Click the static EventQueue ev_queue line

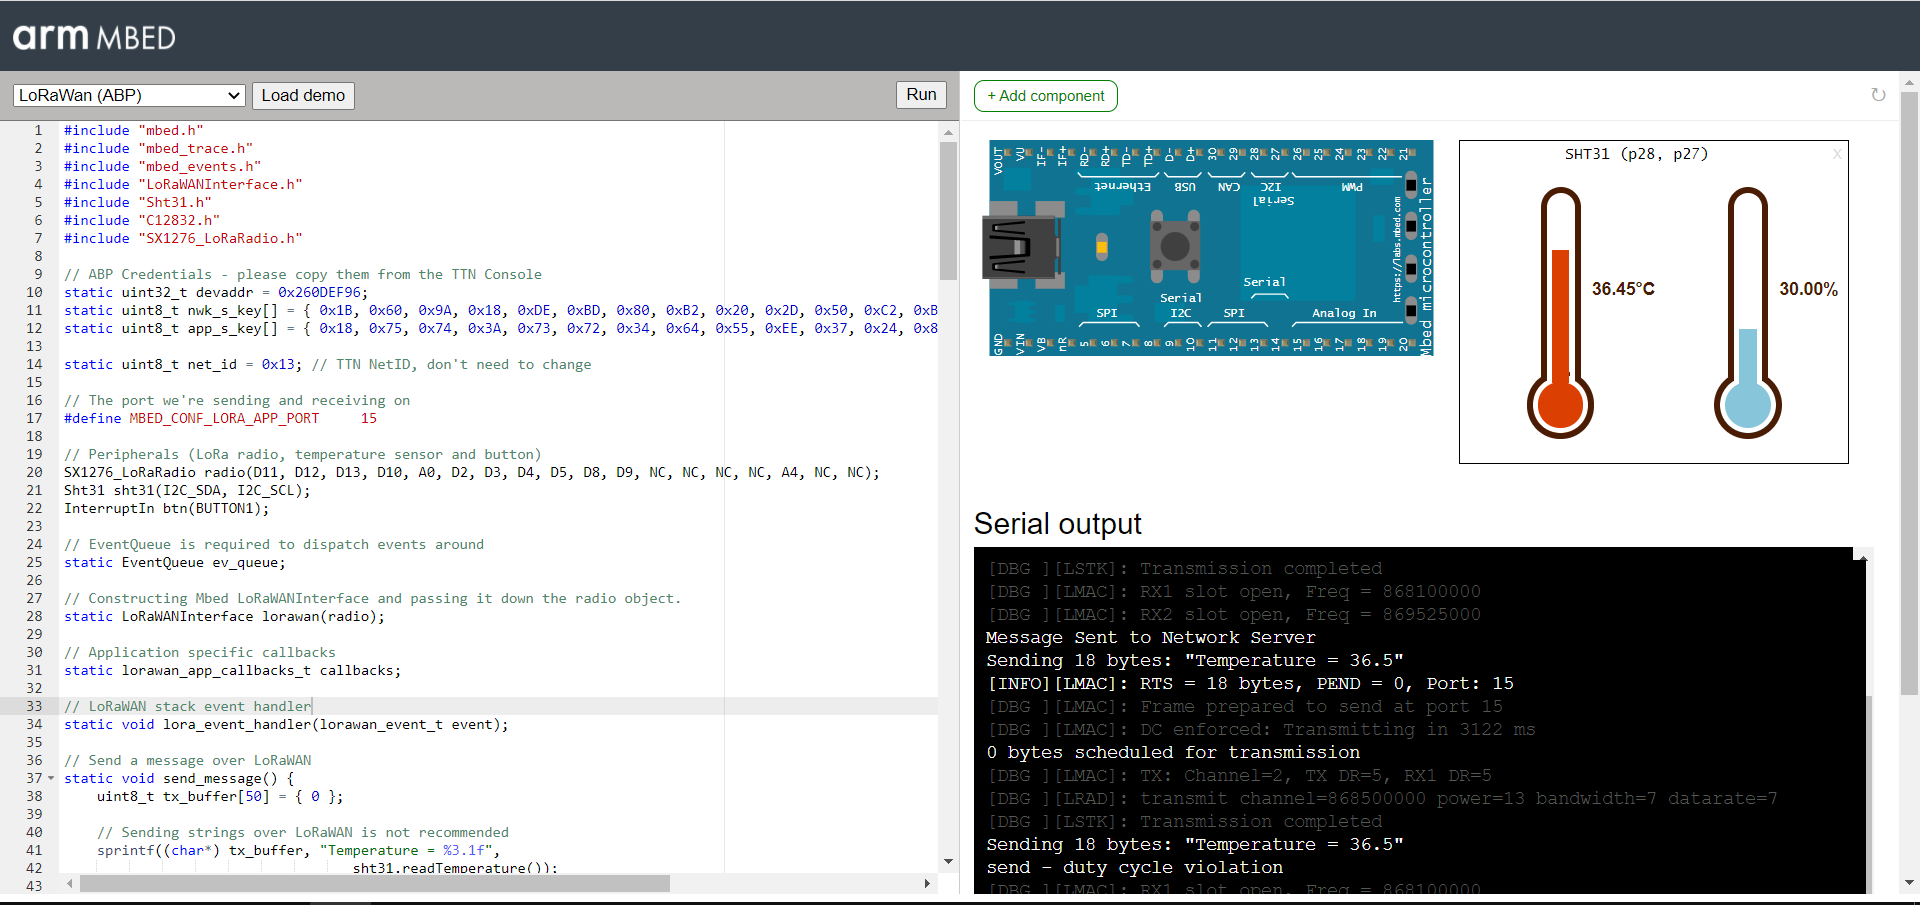tap(175, 562)
